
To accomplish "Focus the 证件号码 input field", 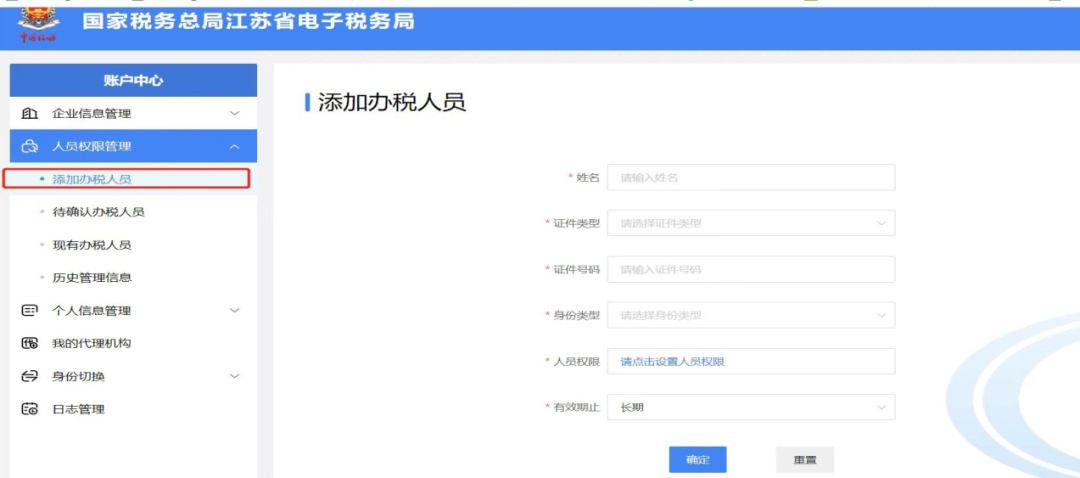I will coord(751,269).
